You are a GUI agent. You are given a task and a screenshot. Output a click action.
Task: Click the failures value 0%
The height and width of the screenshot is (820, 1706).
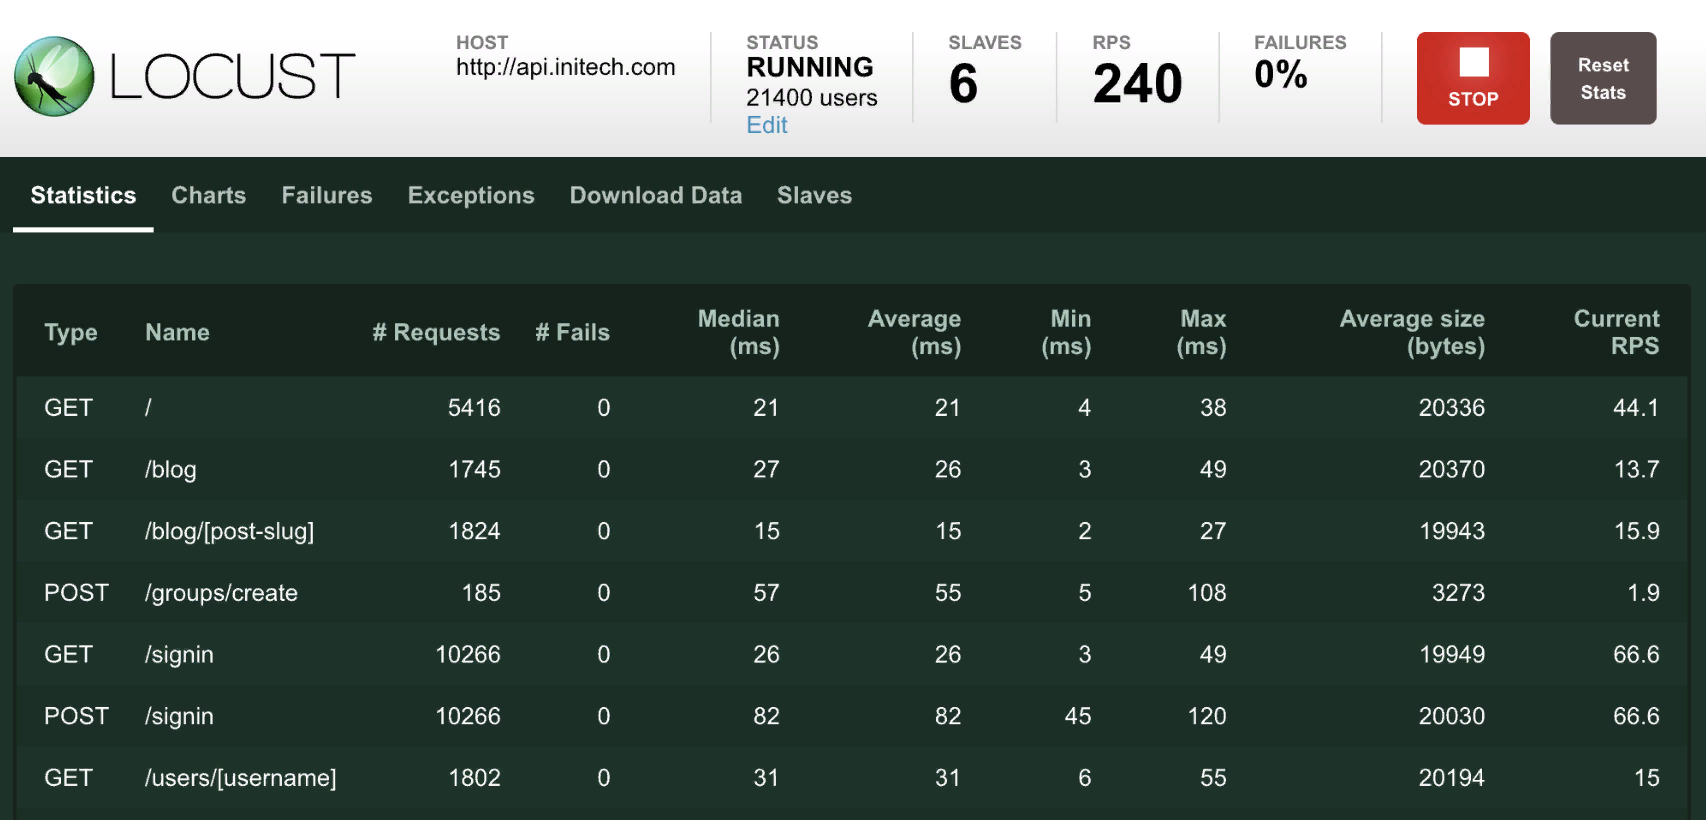point(1281,74)
